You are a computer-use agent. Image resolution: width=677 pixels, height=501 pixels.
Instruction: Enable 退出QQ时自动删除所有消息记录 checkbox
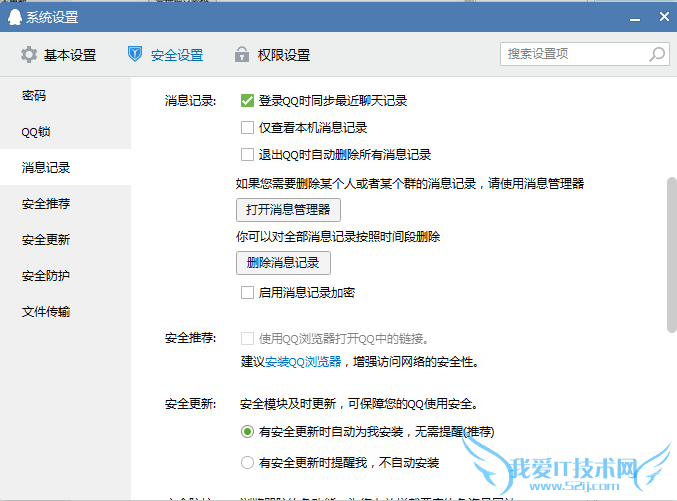pos(247,155)
